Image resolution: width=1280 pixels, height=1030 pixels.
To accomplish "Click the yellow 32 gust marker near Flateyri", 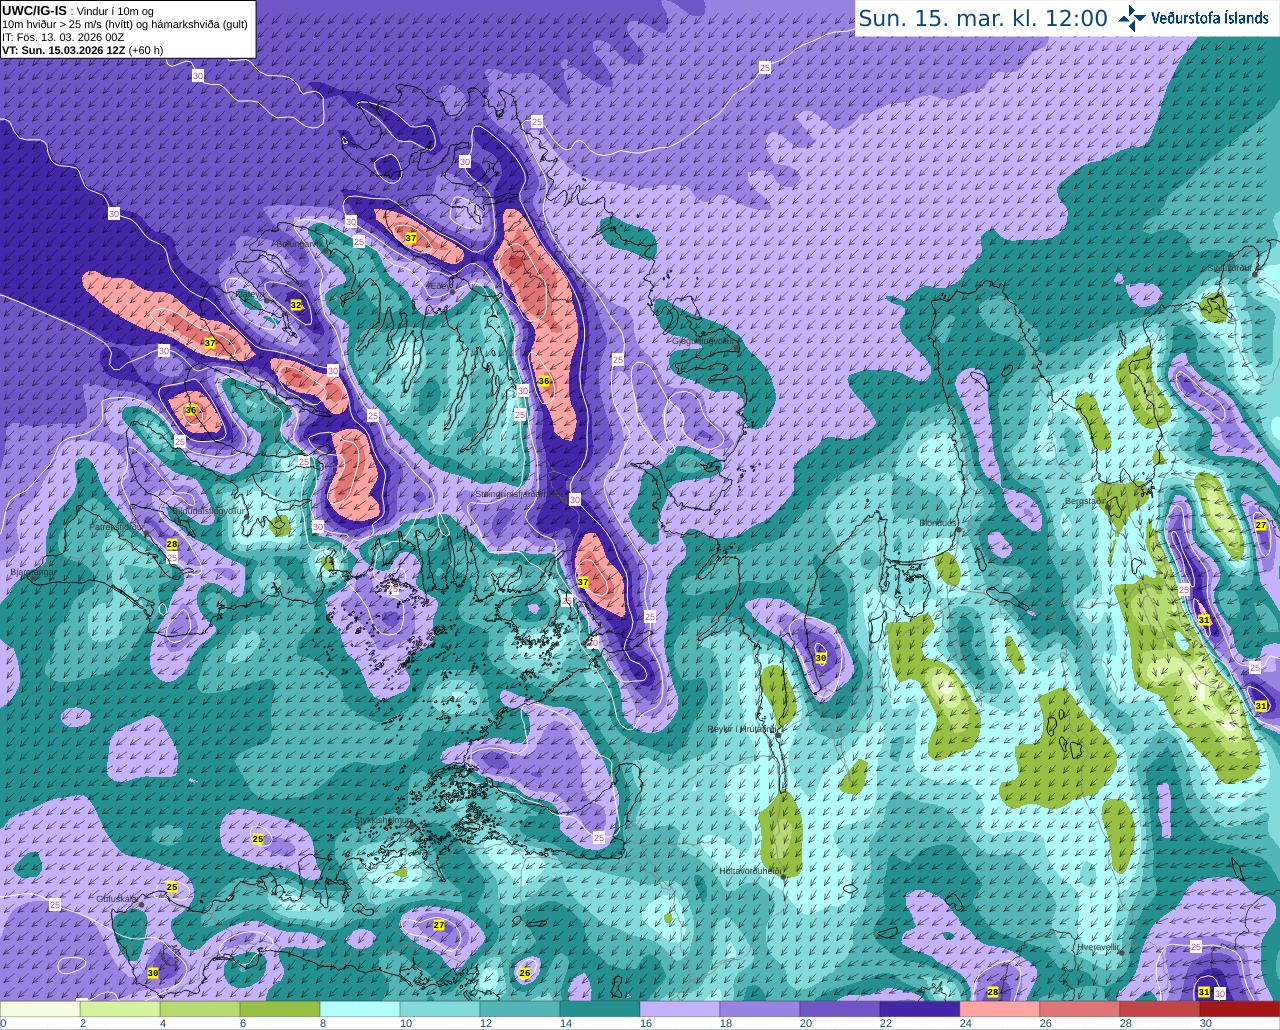I will pos(296,305).
